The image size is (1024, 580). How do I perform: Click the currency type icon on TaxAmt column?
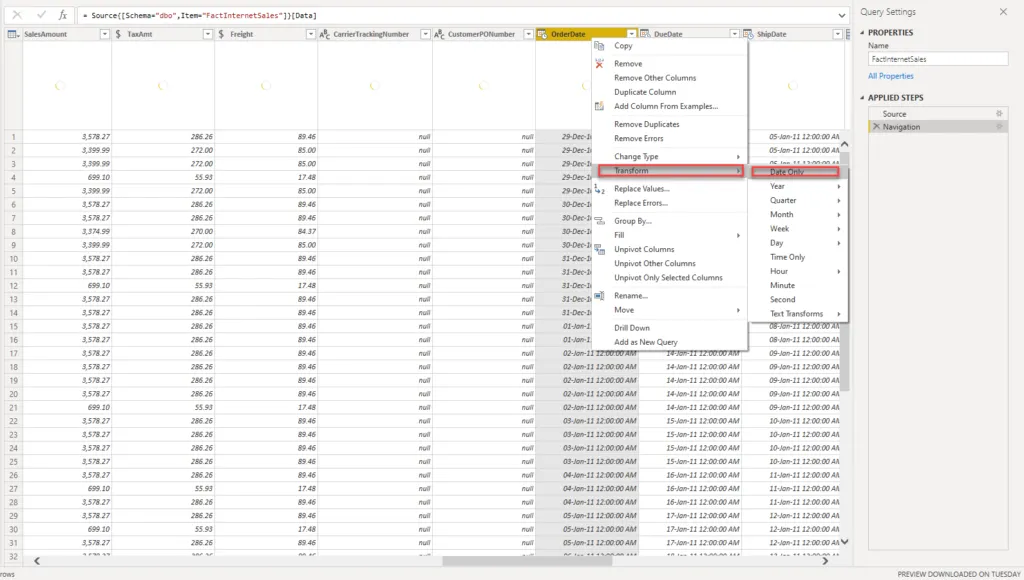(x=120, y=34)
